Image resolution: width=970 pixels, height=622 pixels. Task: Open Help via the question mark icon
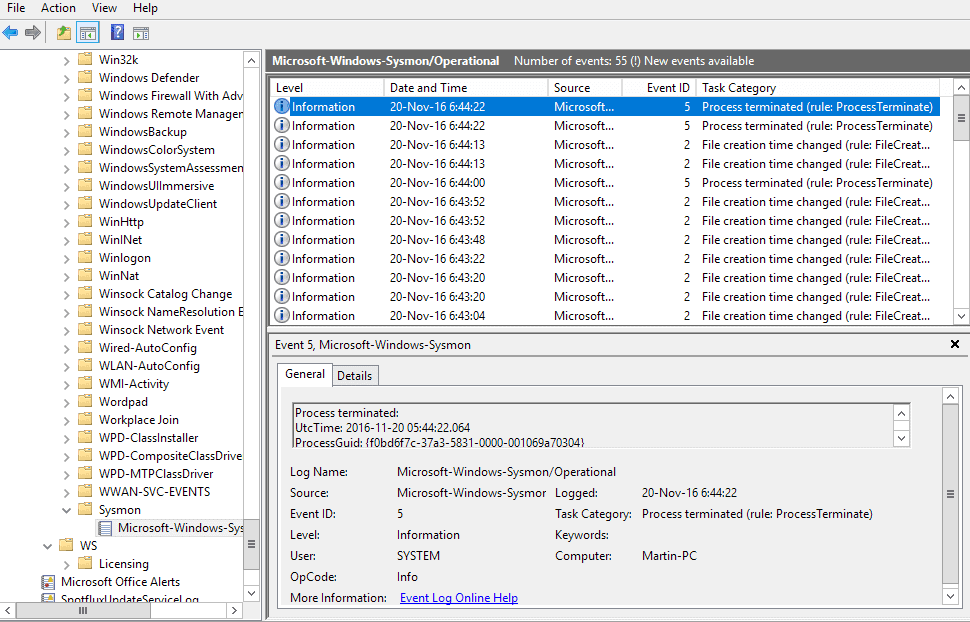pyautogui.click(x=118, y=33)
